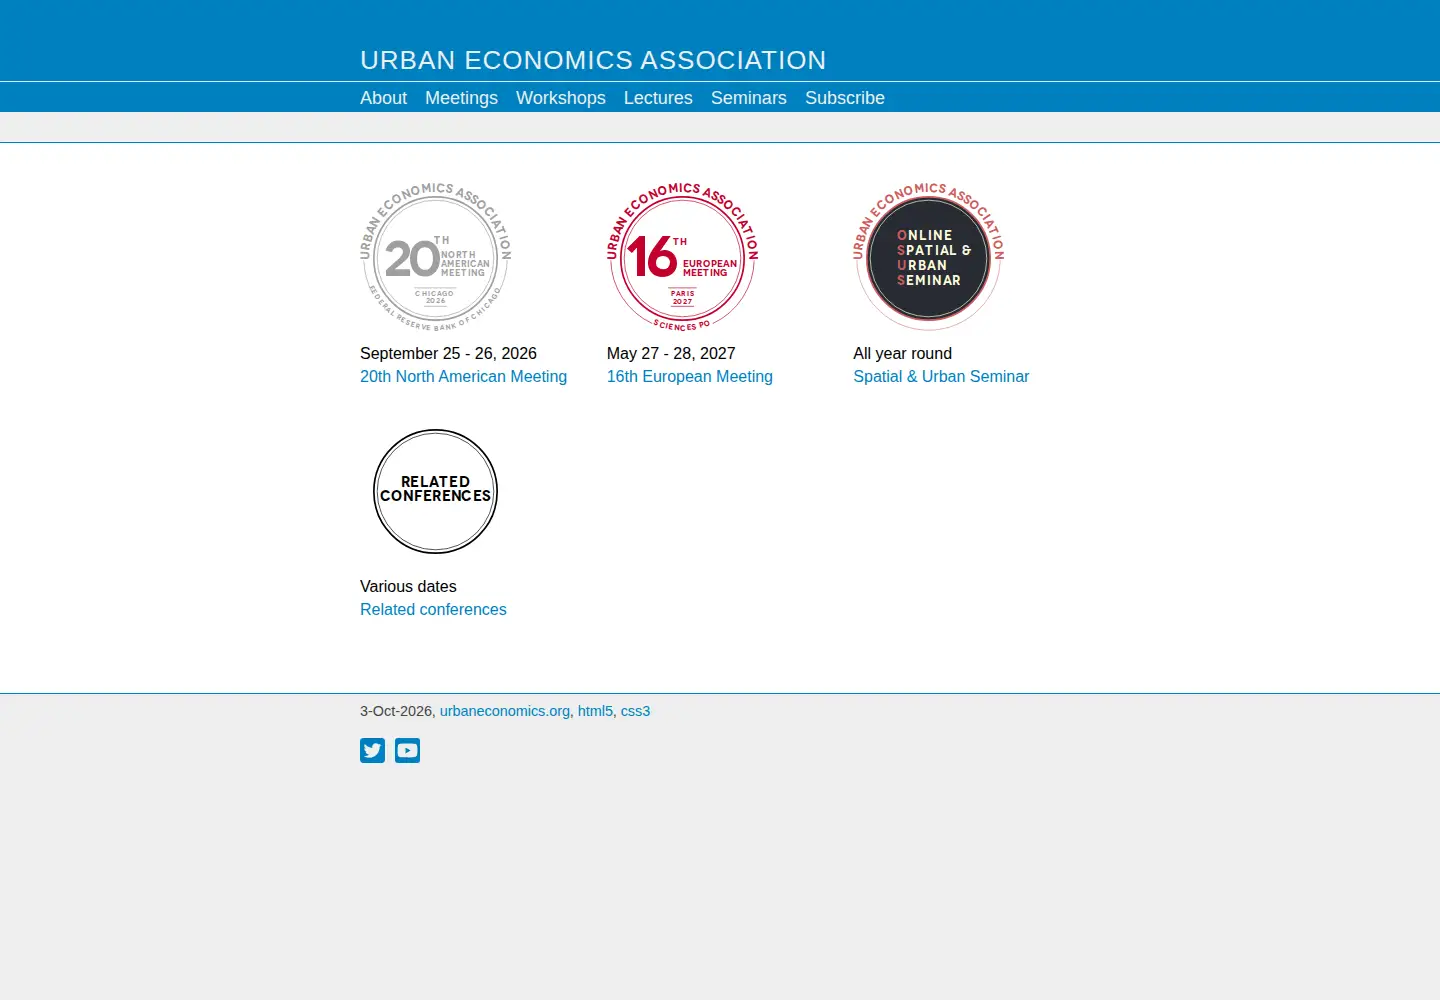1440x1000 pixels.
Task: Open Seminars in the navigation bar
Action: [x=749, y=98]
